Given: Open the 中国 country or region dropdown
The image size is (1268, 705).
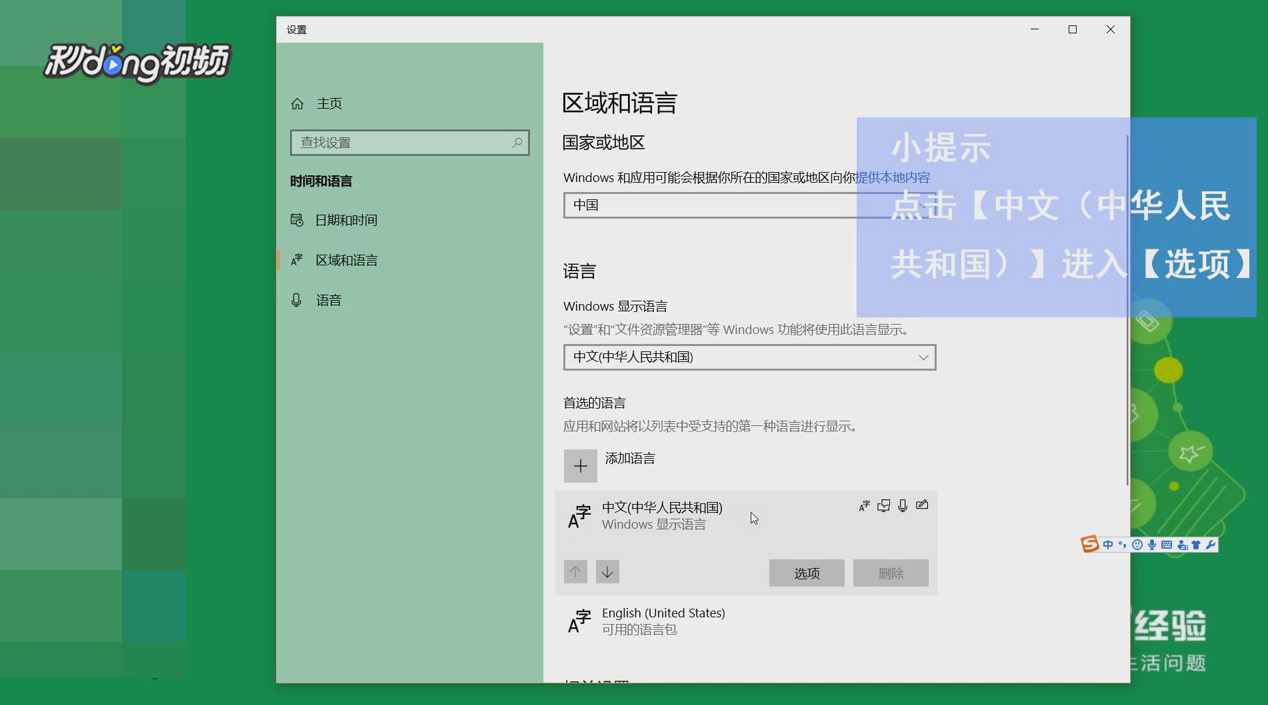Looking at the screenshot, I should click(x=749, y=205).
